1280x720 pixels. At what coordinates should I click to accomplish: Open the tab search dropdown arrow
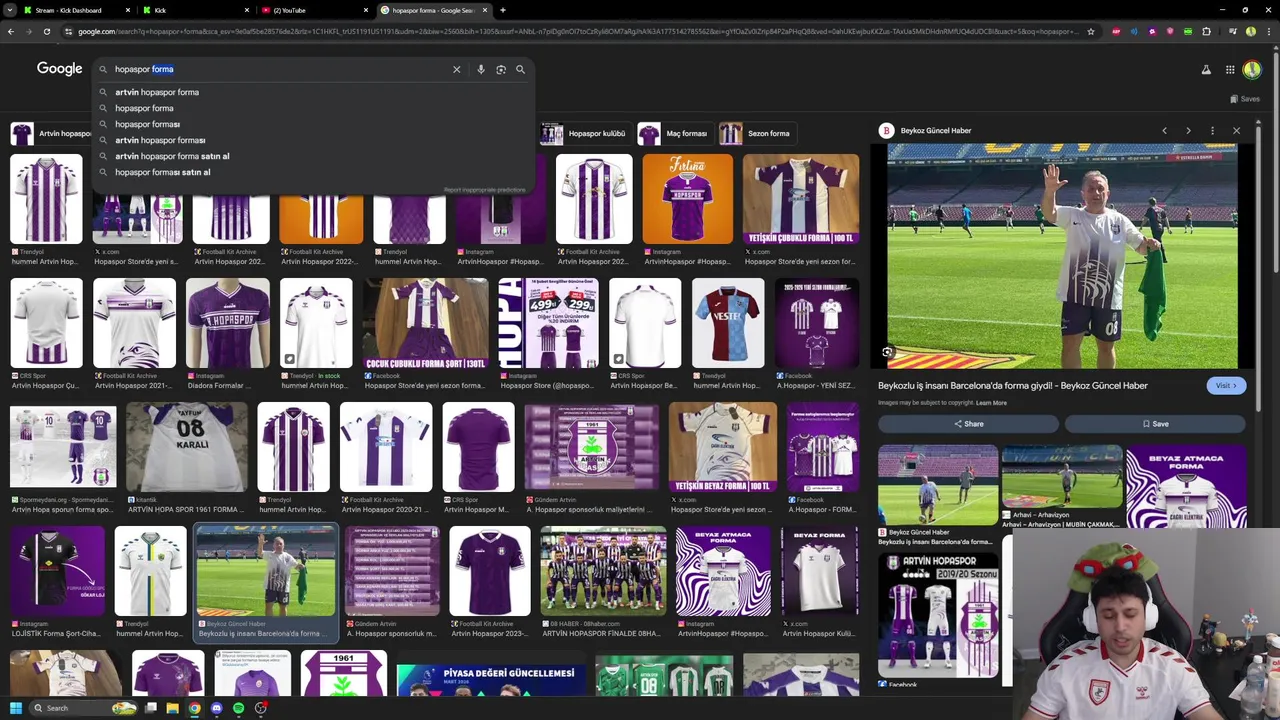(x=9, y=10)
